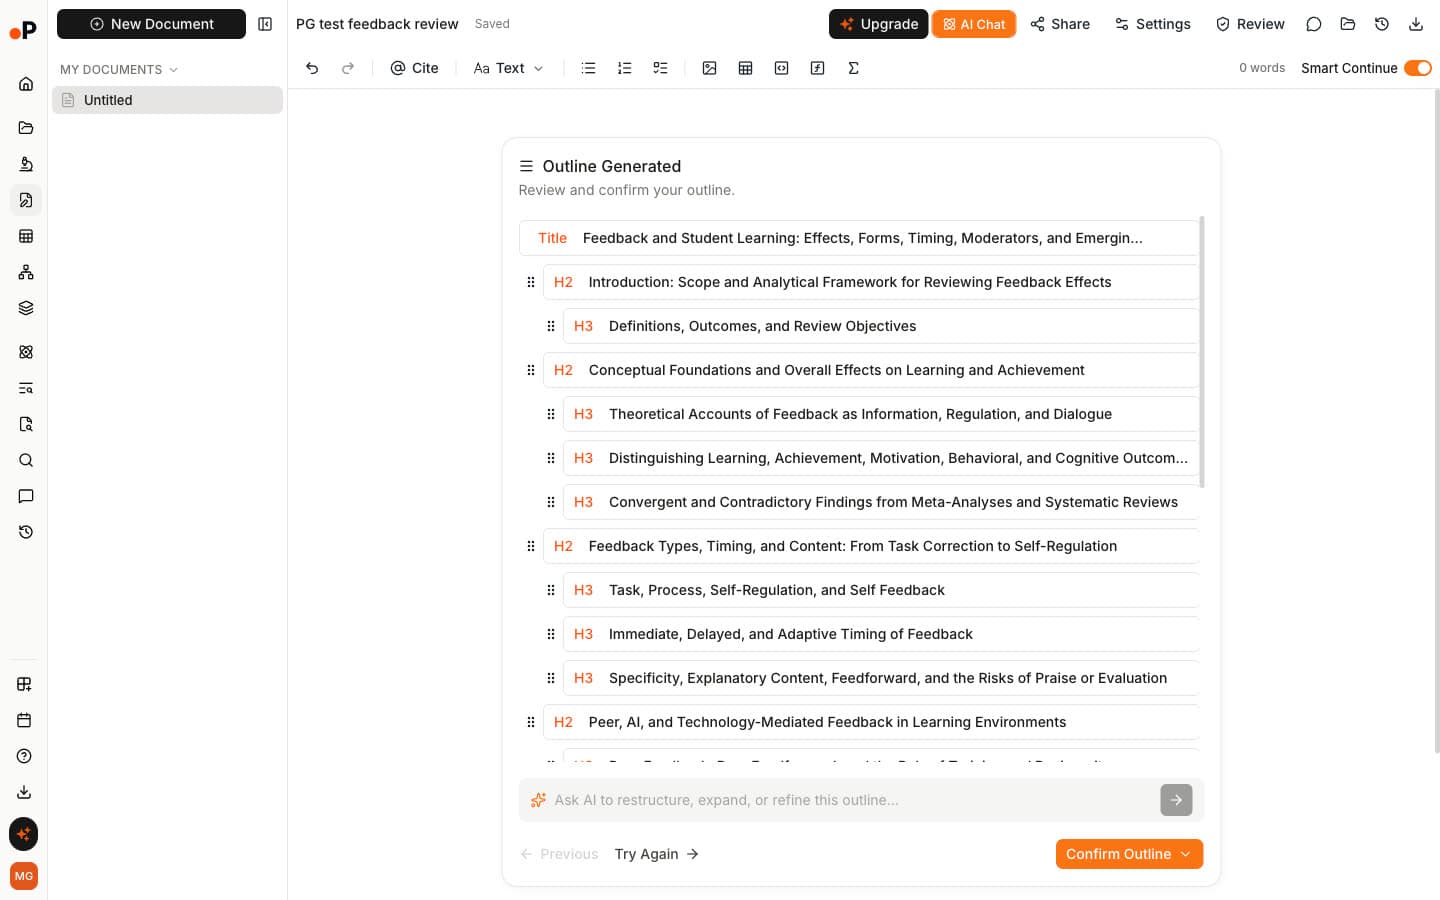This screenshot has height=900, width=1440.
Task: Insert a checklist from toolbar
Action: click(x=660, y=68)
